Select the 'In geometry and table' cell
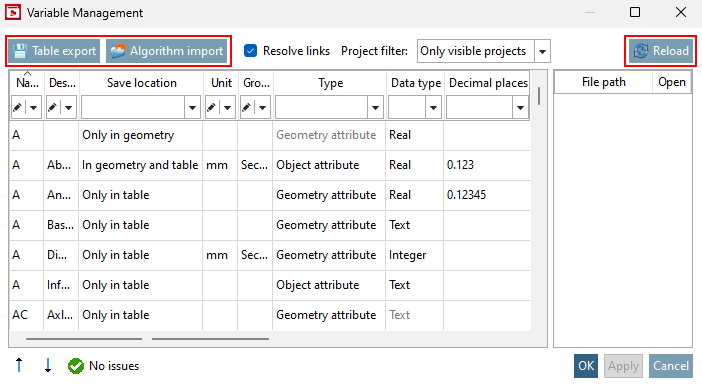 click(x=141, y=165)
